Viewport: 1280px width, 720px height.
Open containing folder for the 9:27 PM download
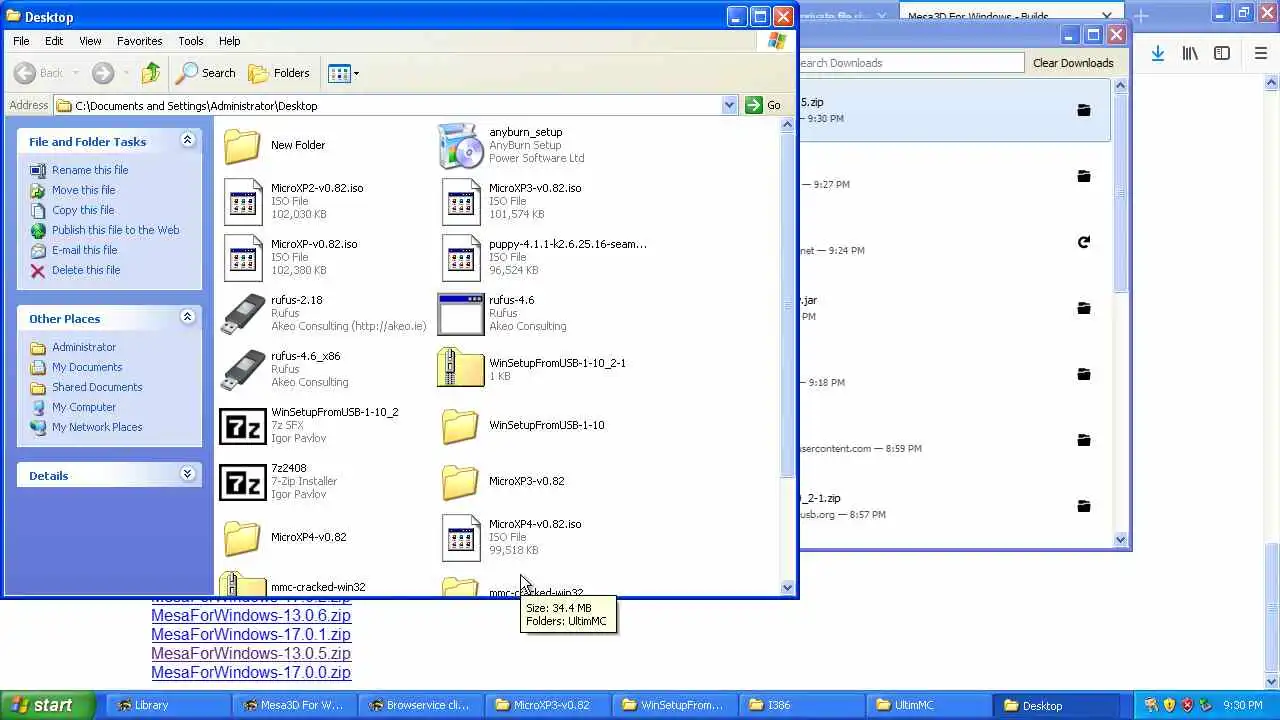(1083, 176)
